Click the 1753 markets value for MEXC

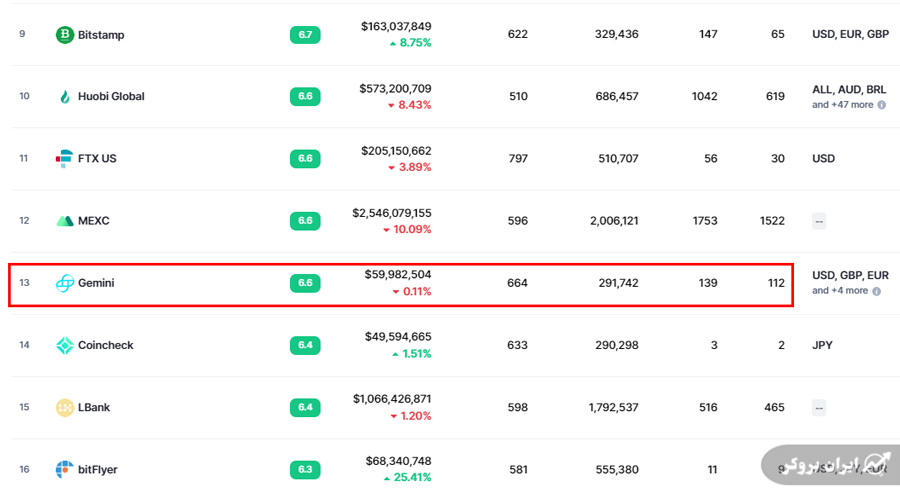coord(705,221)
